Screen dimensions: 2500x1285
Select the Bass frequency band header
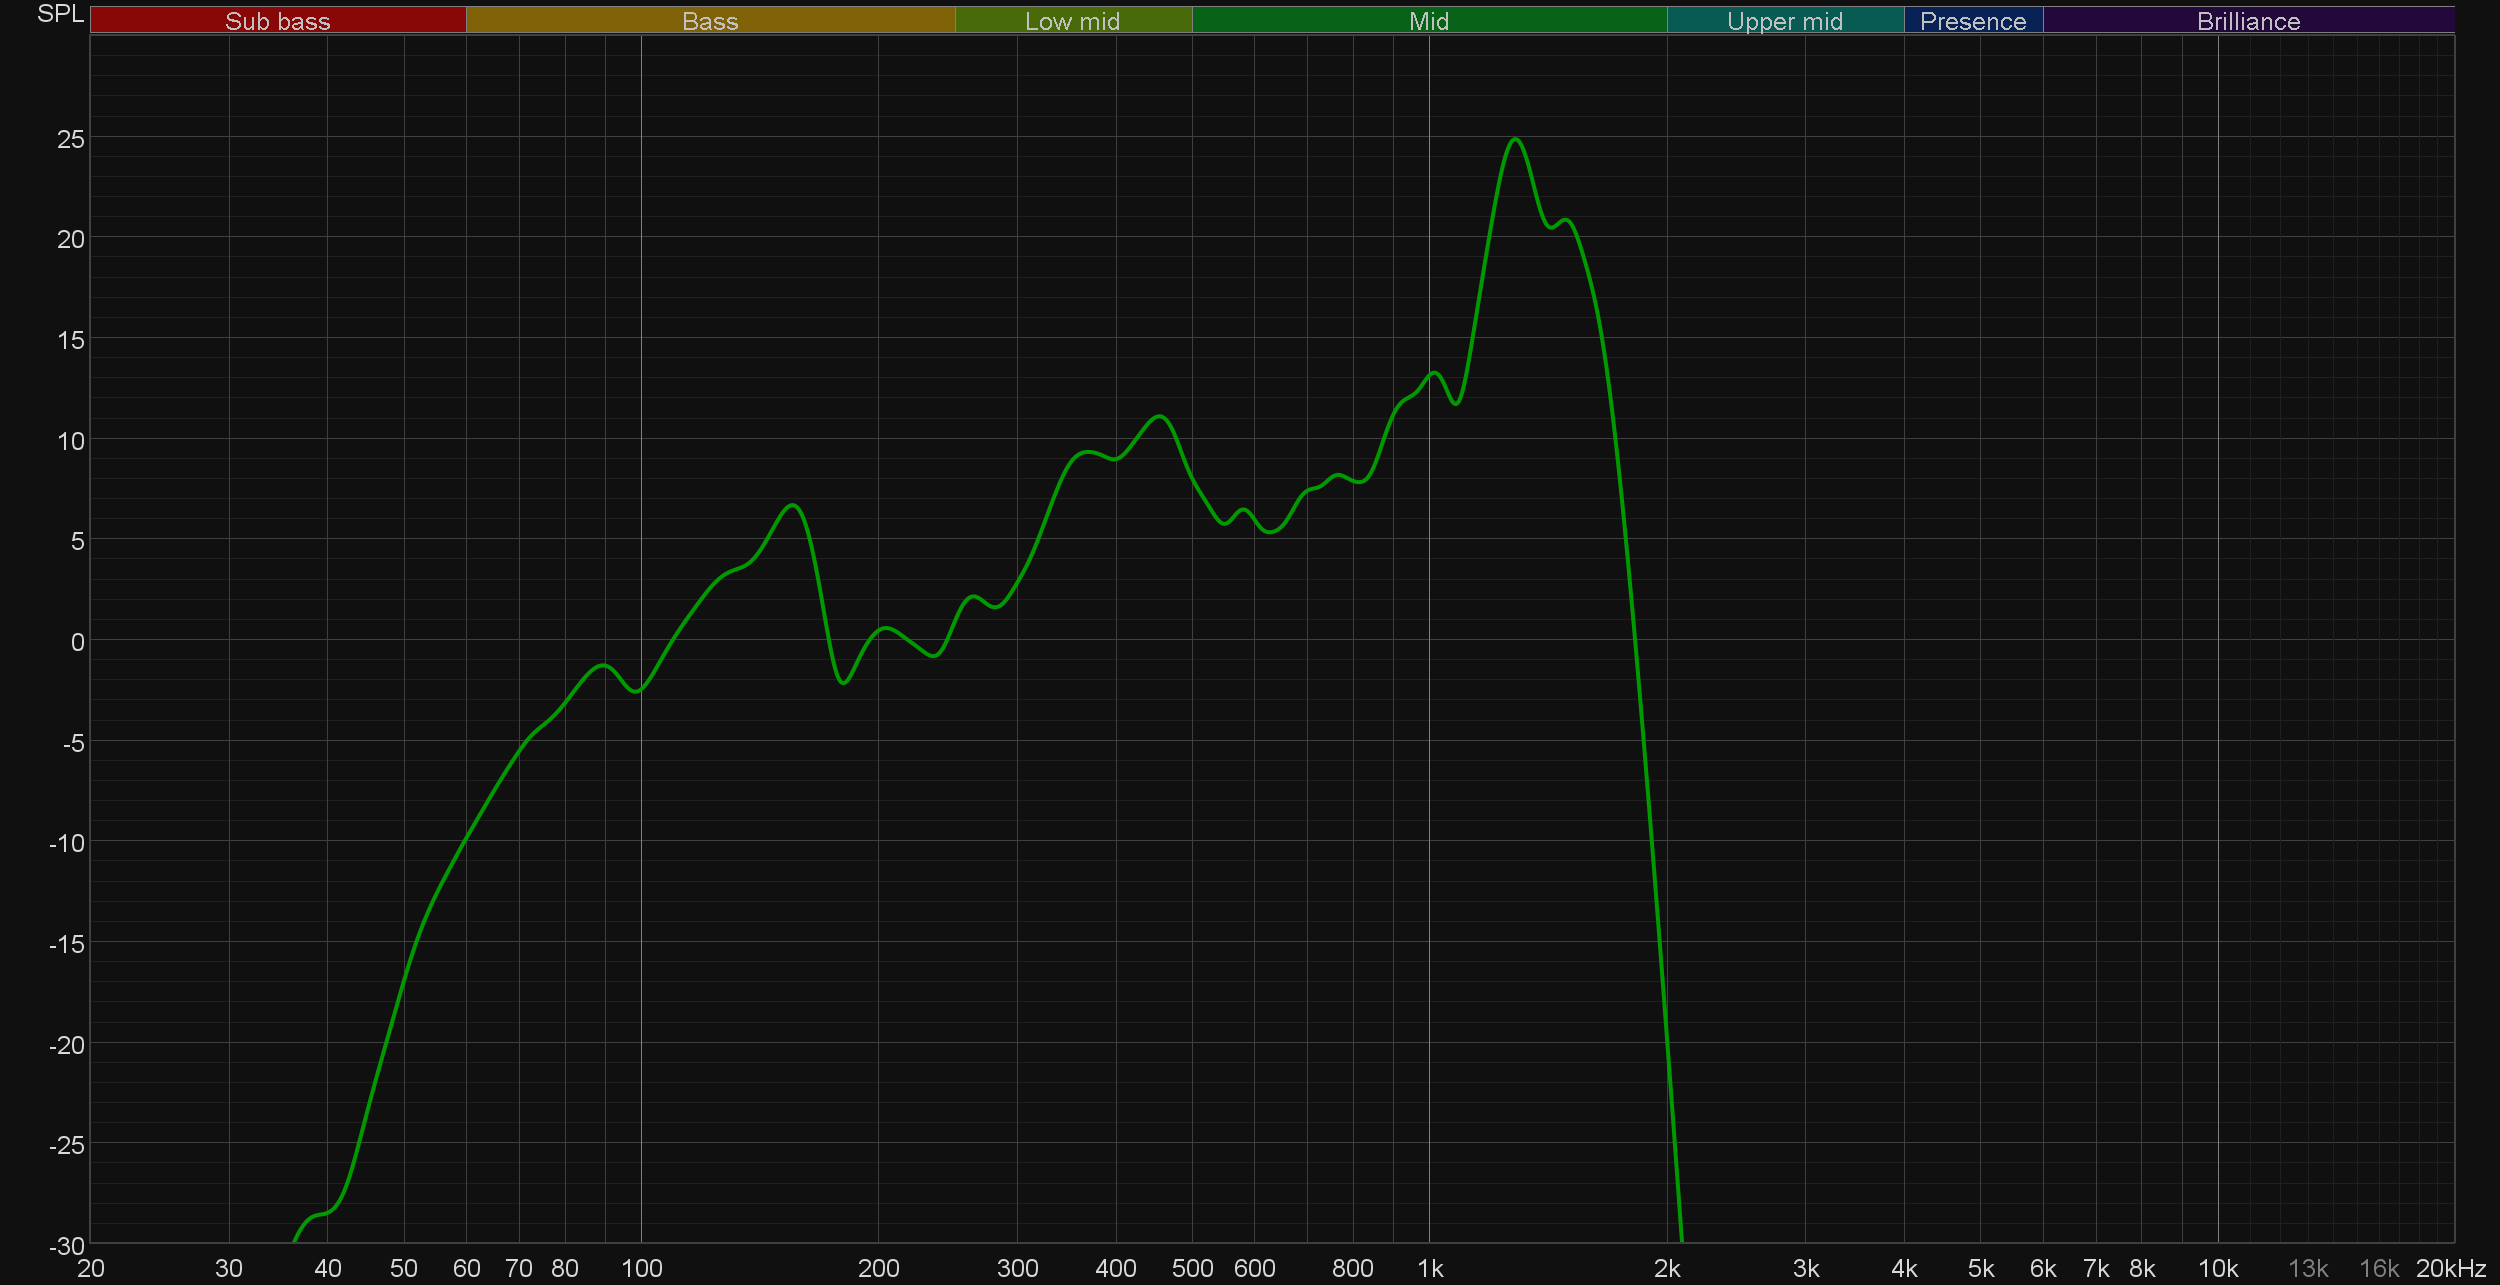click(x=710, y=21)
